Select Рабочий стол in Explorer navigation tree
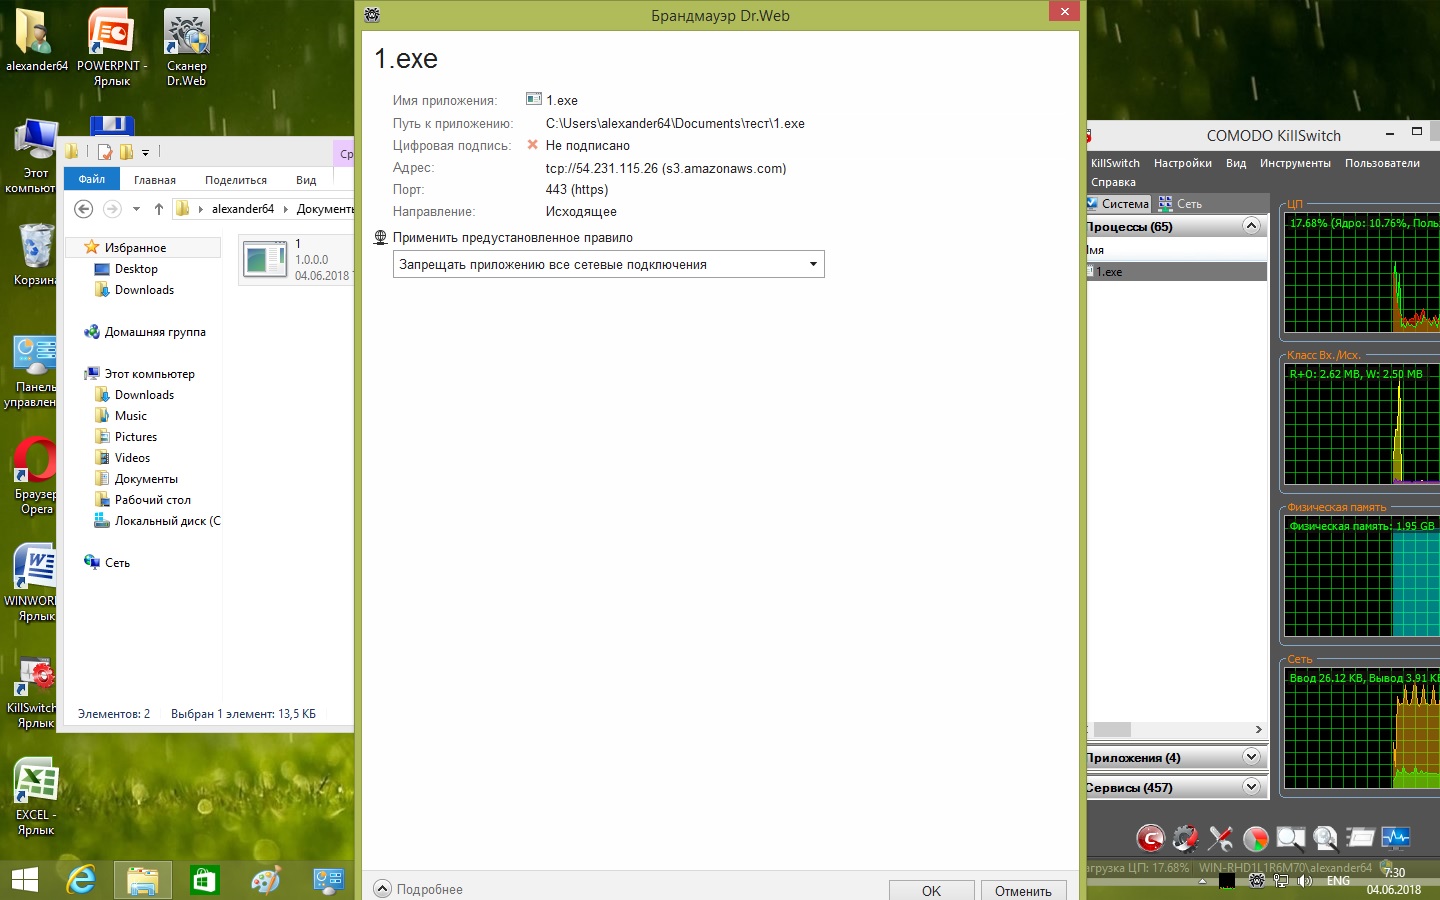Image resolution: width=1440 pixels, height=900 pixels. [152, 500]
